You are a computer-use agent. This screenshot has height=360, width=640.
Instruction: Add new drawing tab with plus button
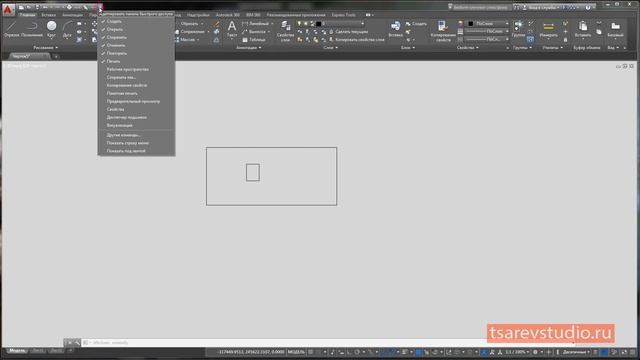(56, 57)
